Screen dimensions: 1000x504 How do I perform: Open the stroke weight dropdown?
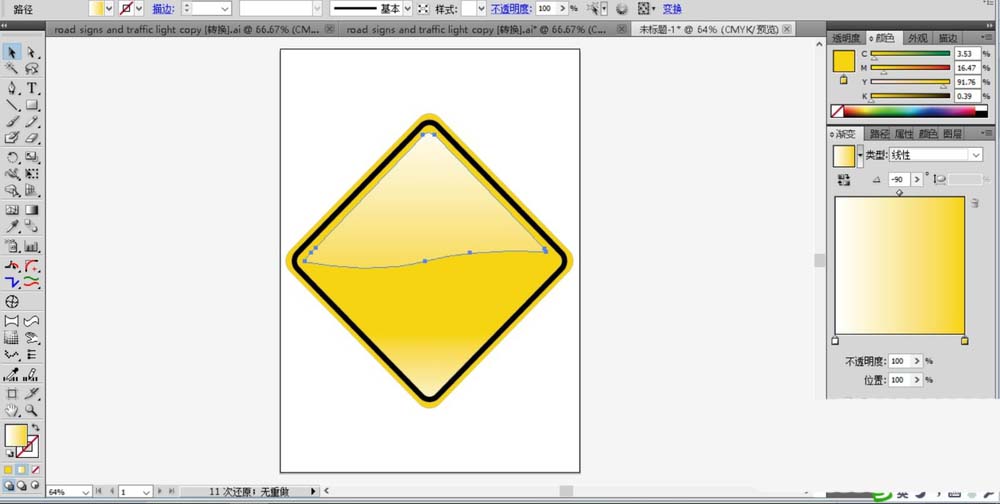225,8
